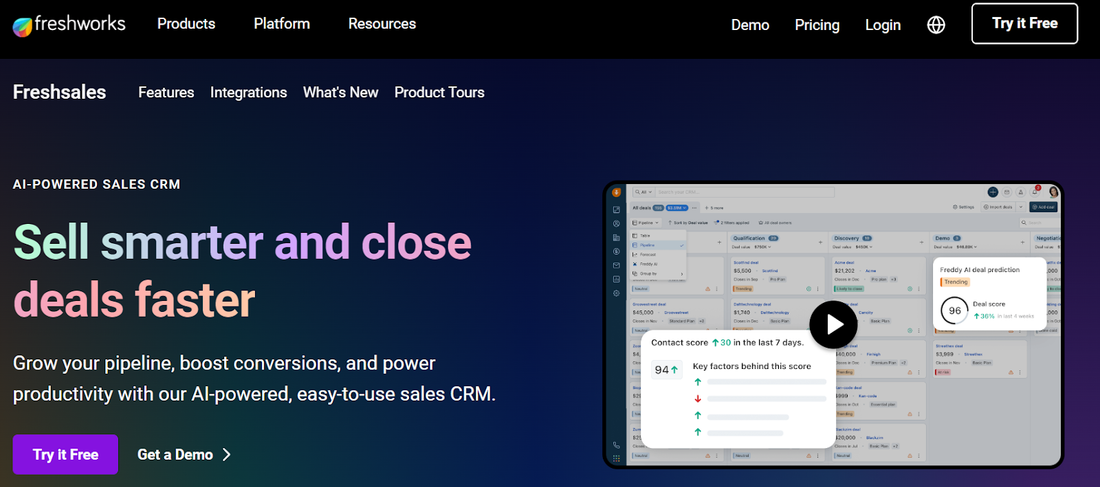This screenshot has height=487, width=1100.
Task: Open Product Tours
Action: 439,93
